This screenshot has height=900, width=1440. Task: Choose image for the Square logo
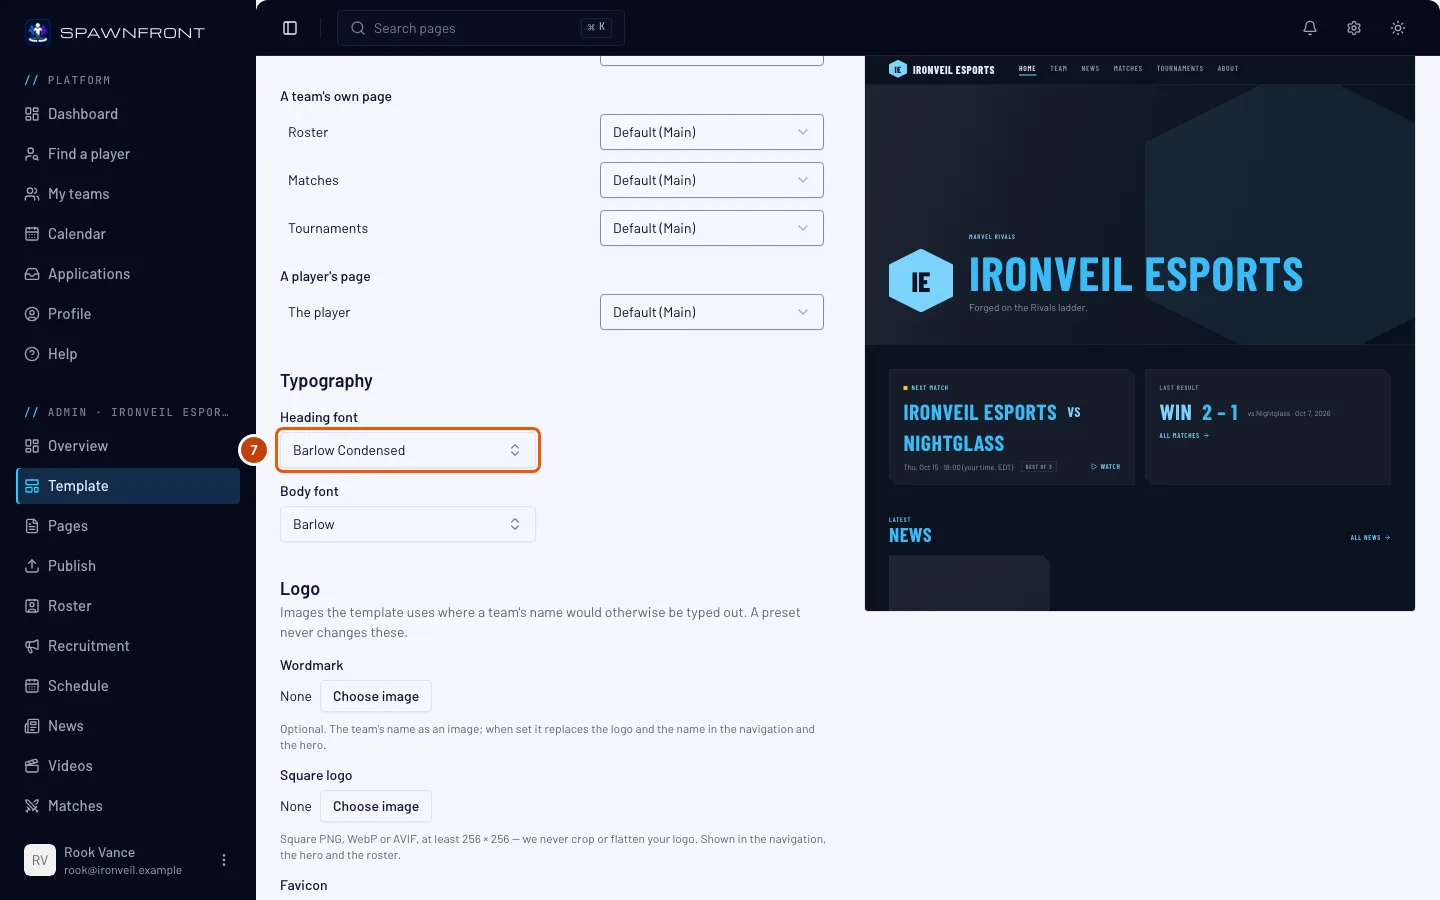(x=376, y=806)
